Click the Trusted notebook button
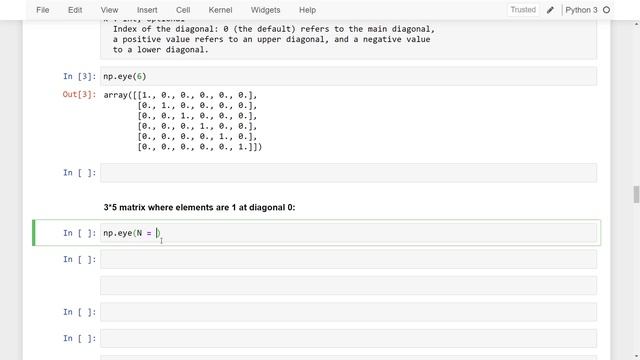Viewport: 640px width, 360px height. 523,10
